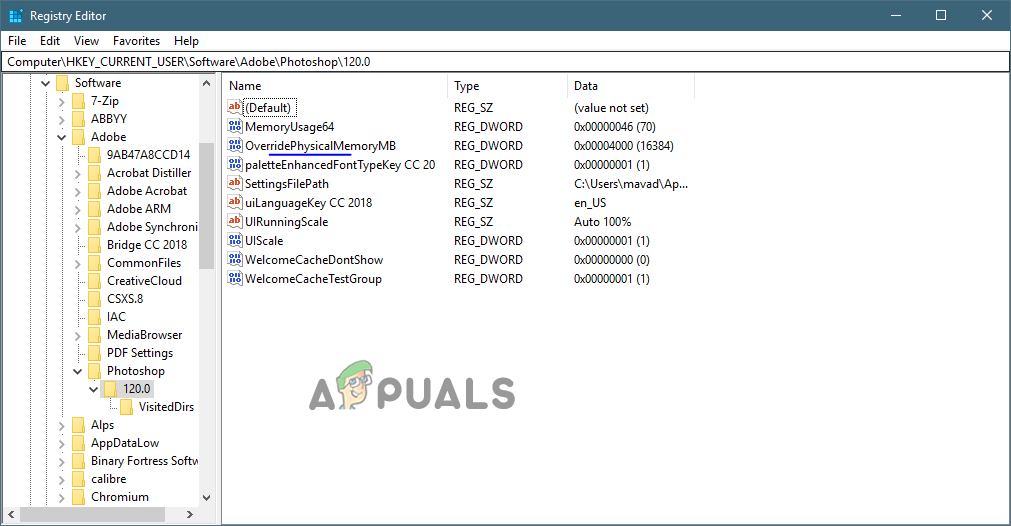
Task: Click the WelcomeCacheDontShow DWORD icon
Action: point(235,259)
